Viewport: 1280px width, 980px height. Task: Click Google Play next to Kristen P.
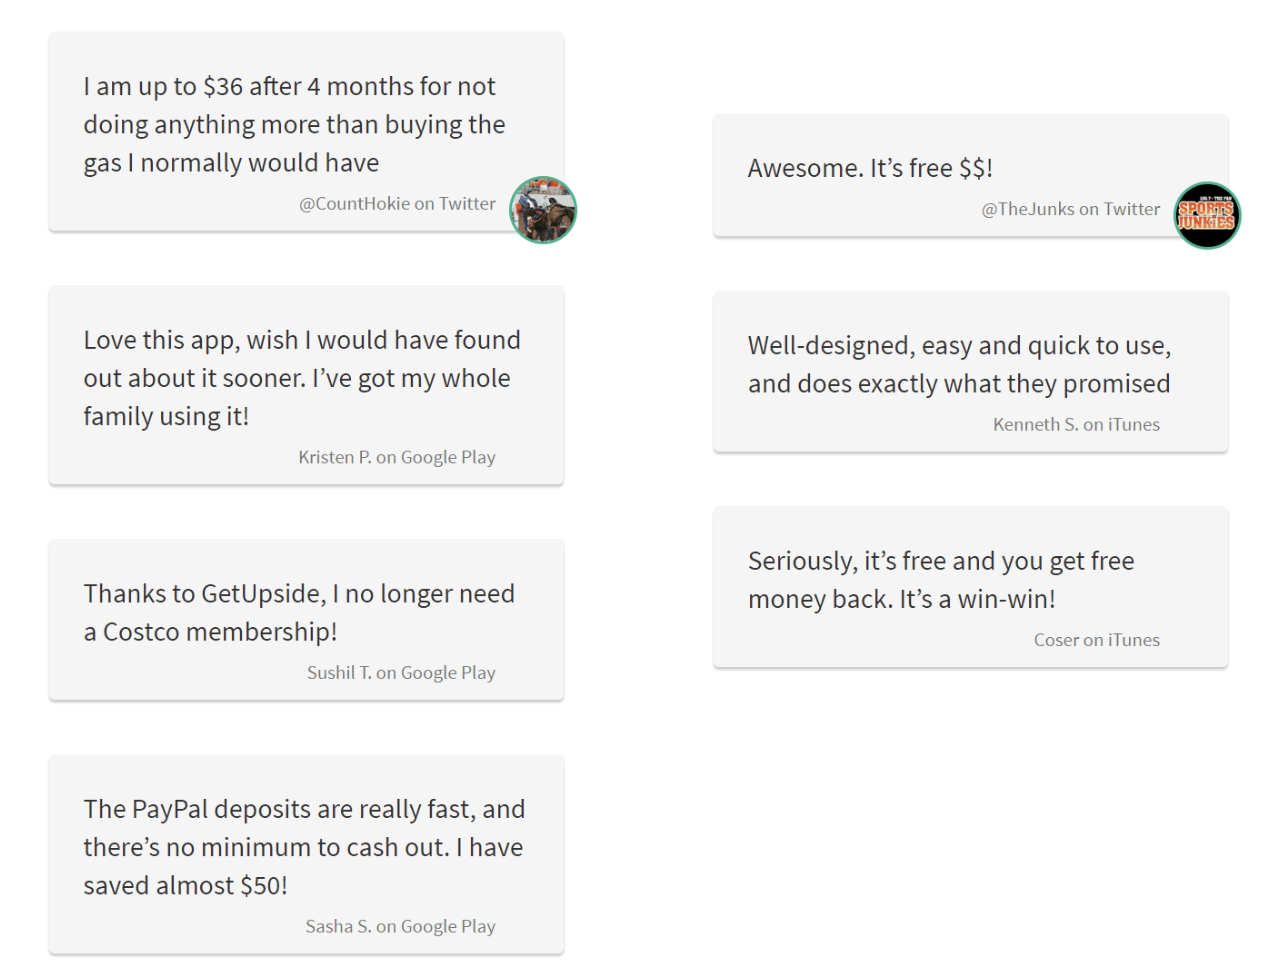448,457
